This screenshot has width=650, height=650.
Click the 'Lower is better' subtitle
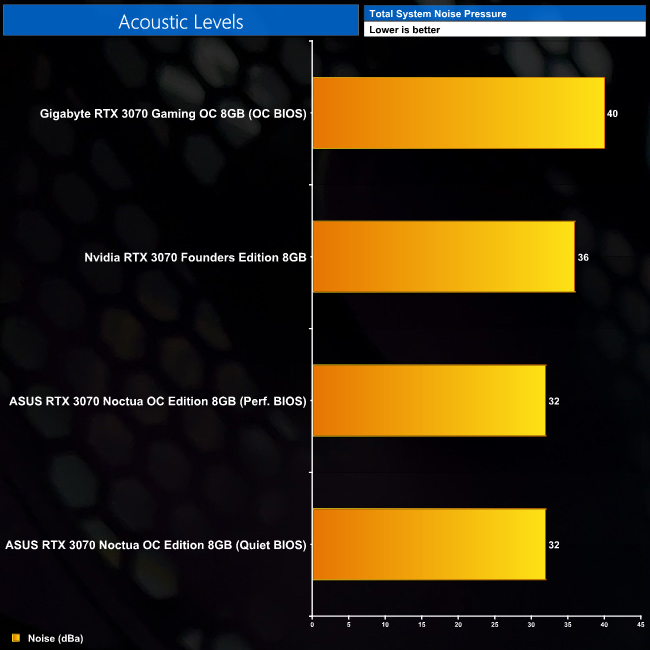coord(404,30)
